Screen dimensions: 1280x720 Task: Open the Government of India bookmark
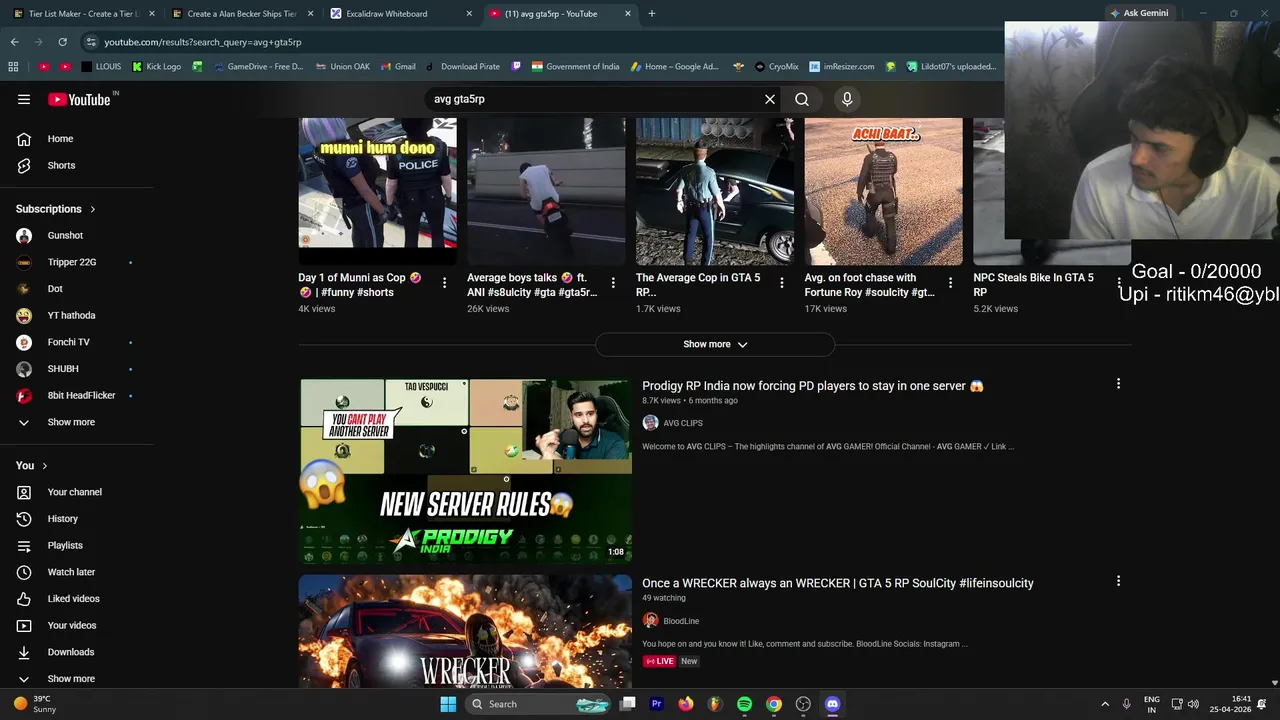(575, 67)
